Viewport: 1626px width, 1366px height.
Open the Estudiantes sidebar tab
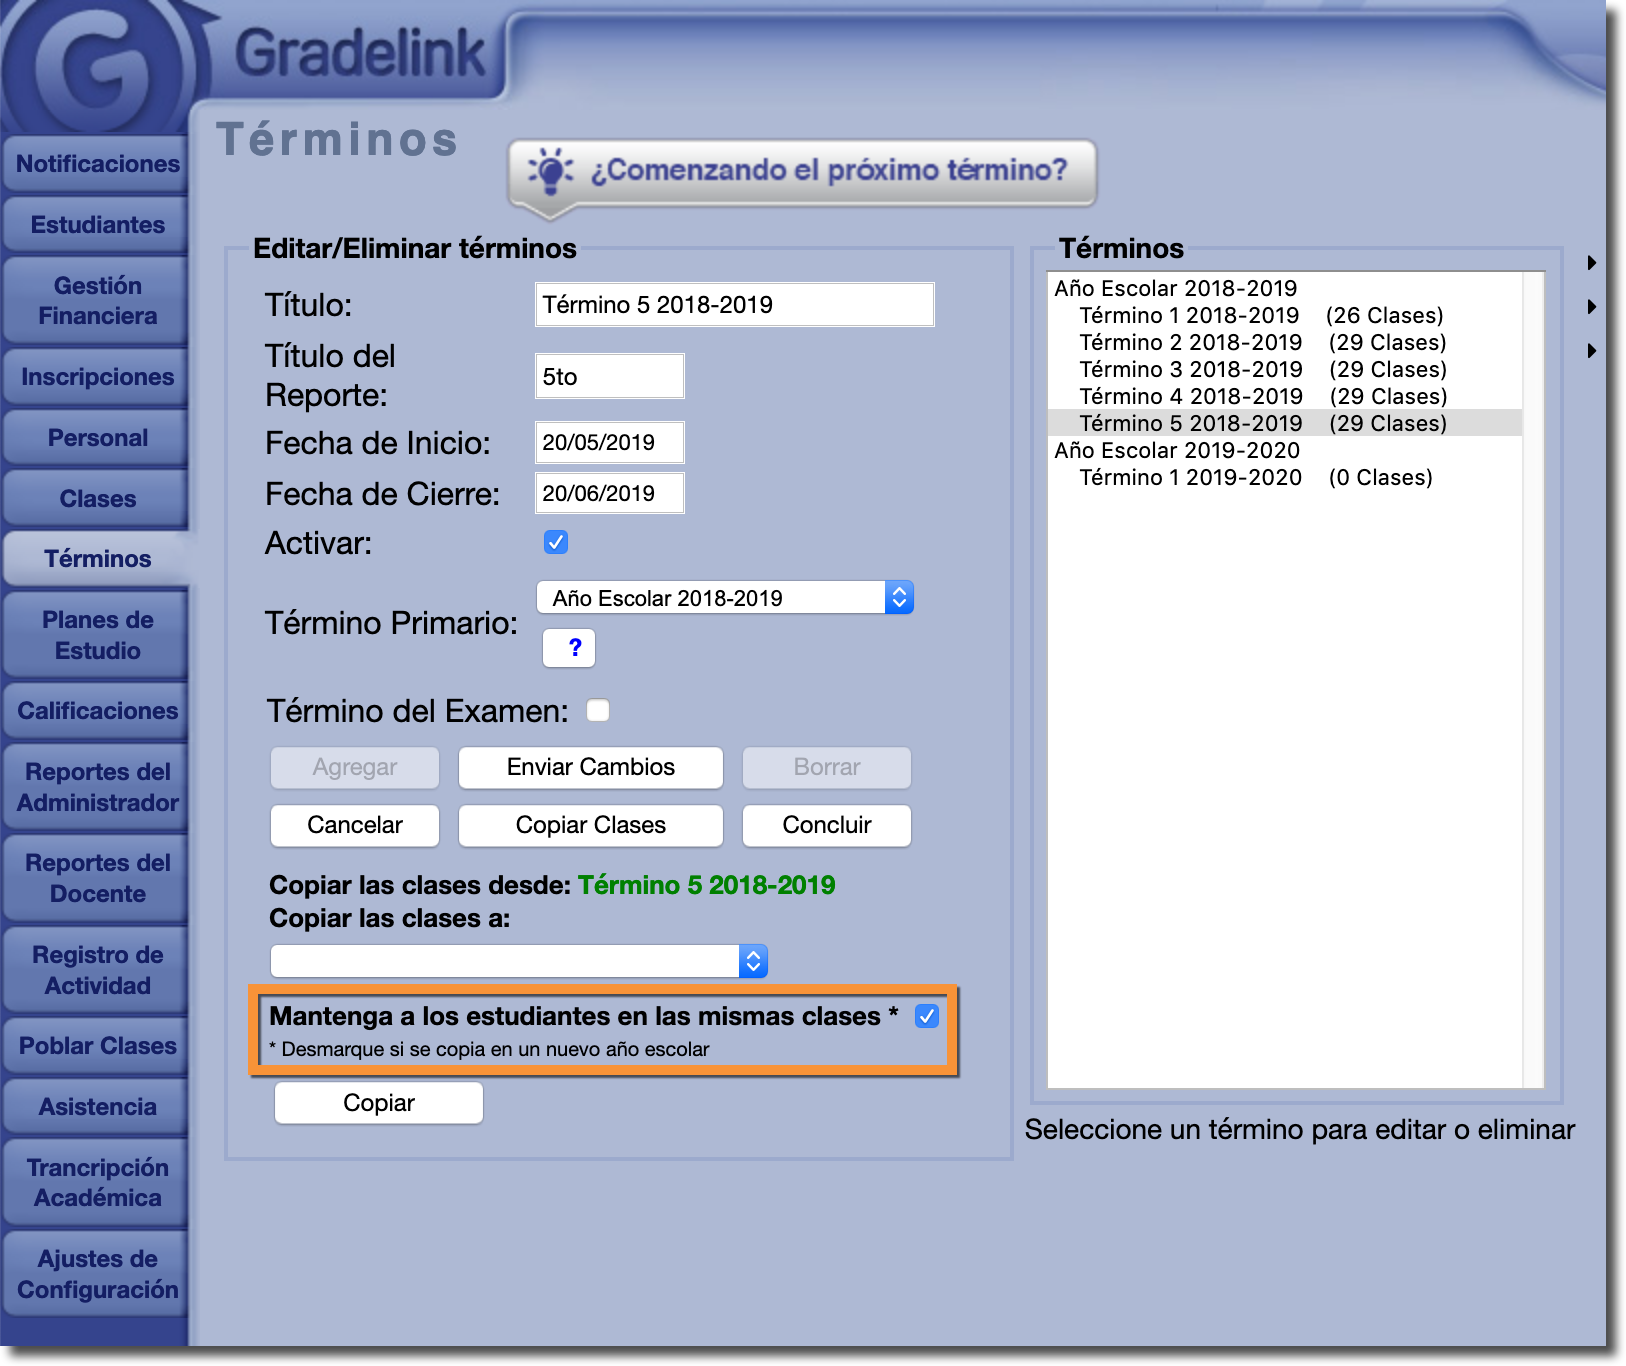97,225
